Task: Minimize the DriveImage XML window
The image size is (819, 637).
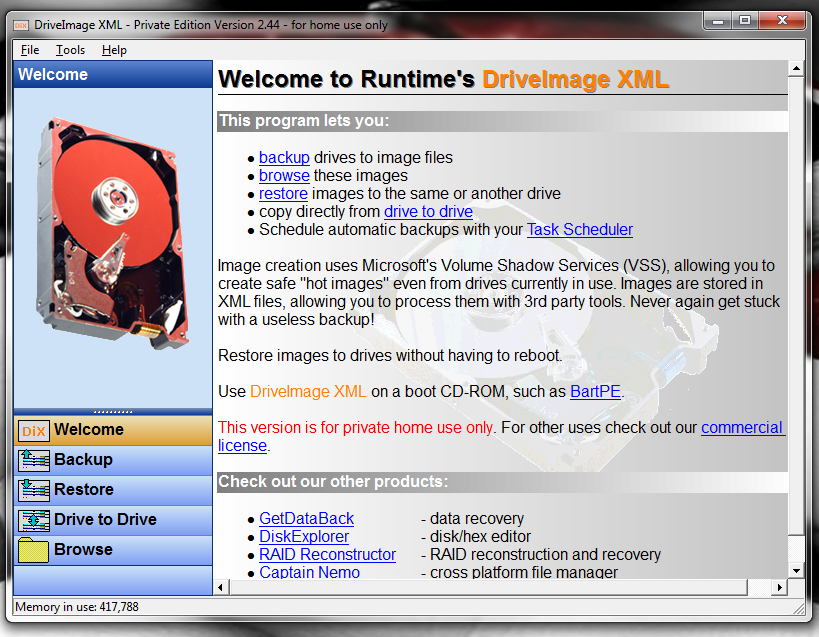Action: pyautogui.click(x=718, y=21)
